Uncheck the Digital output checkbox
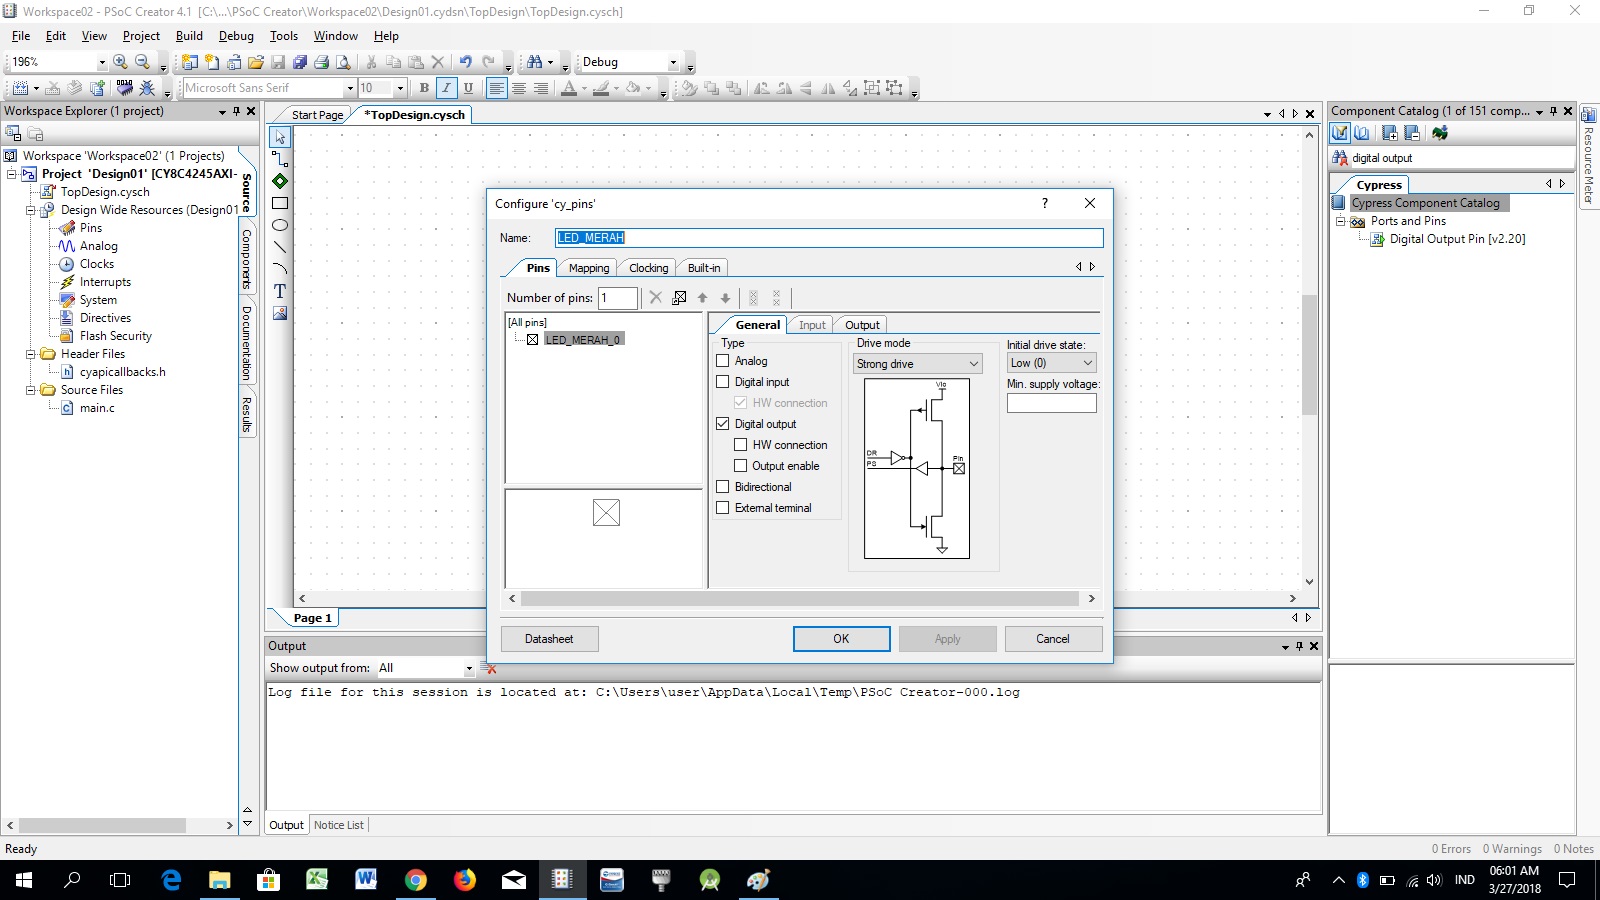The image size is (1600, 900). point(723,424)
